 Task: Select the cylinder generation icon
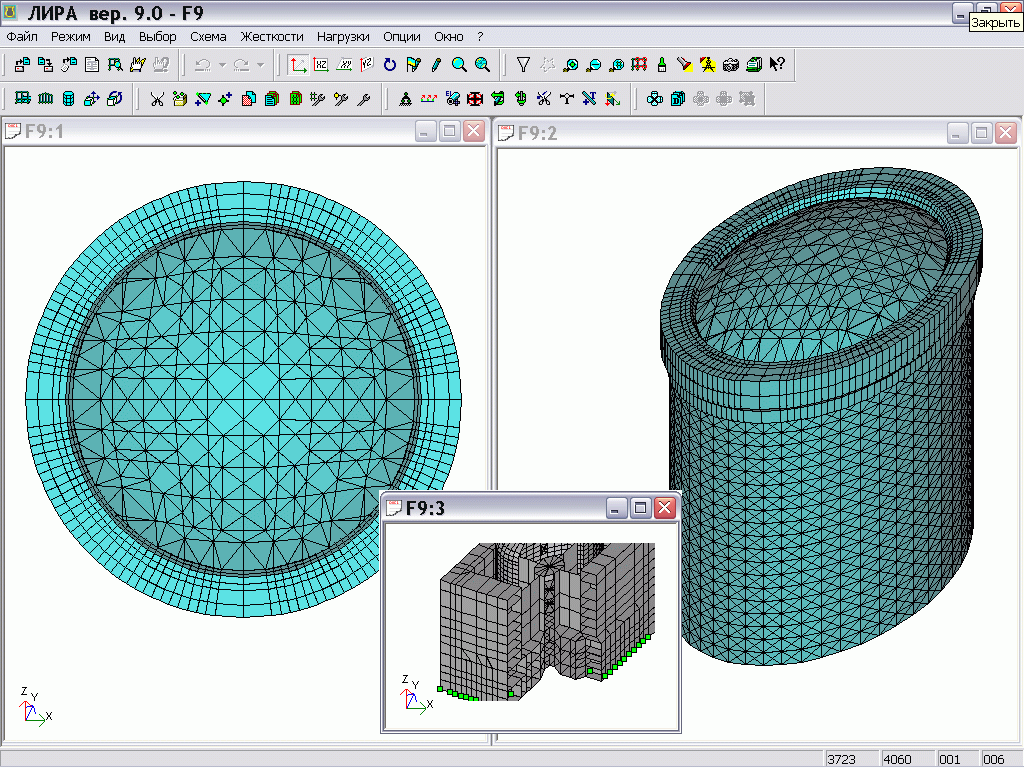[x=68, y=98]
